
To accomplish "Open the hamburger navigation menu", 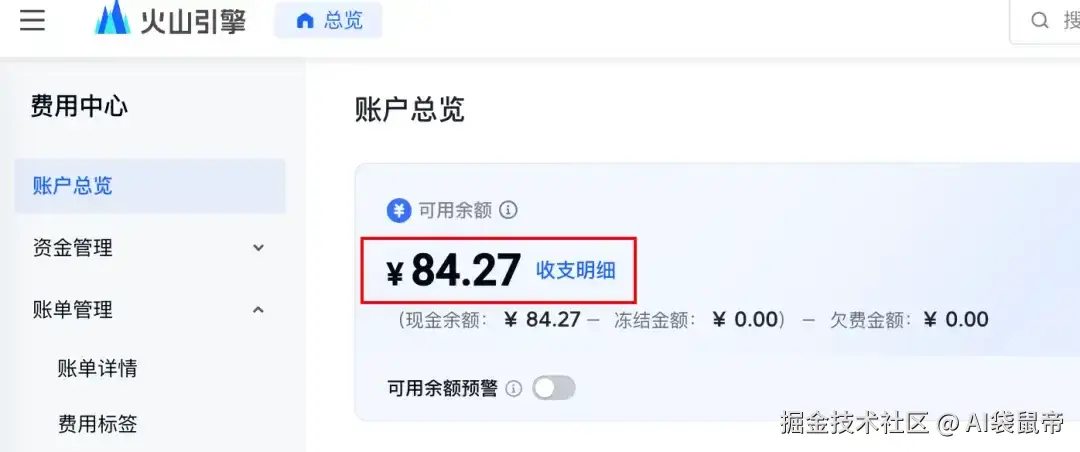I will [32, 21].
